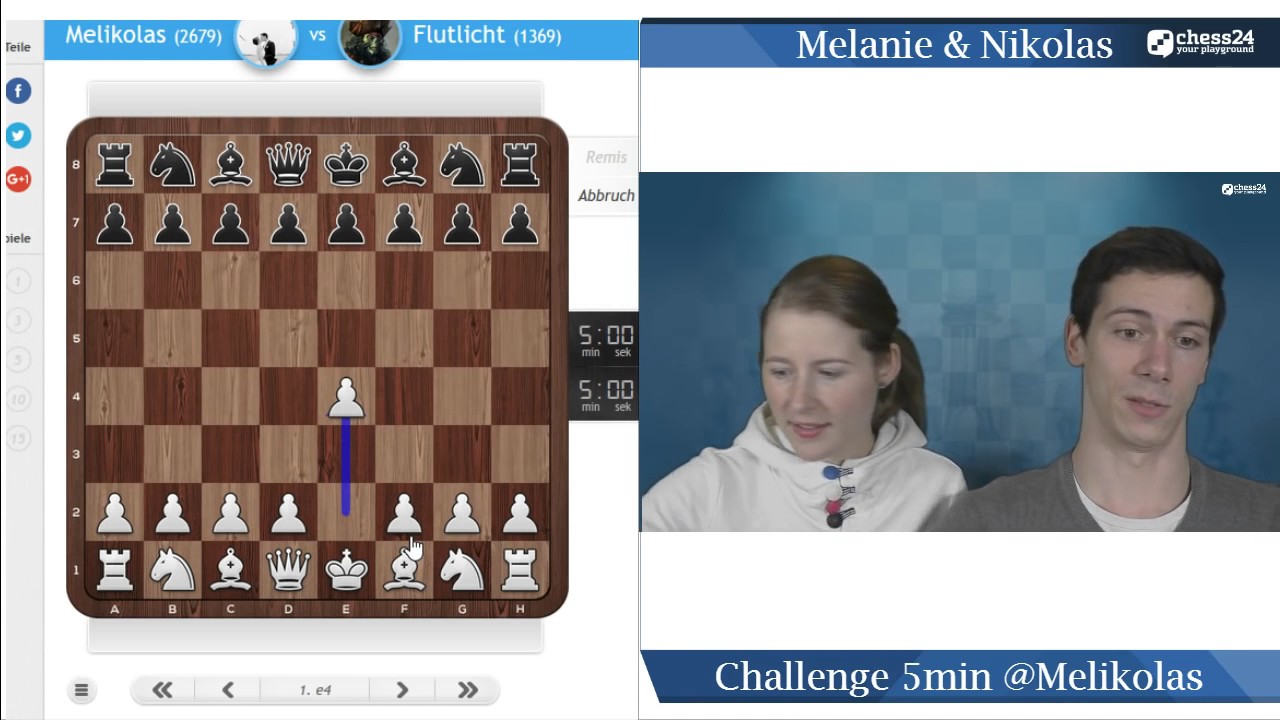
Task: Click the black knight on b8
Action: tap(172, 165)
